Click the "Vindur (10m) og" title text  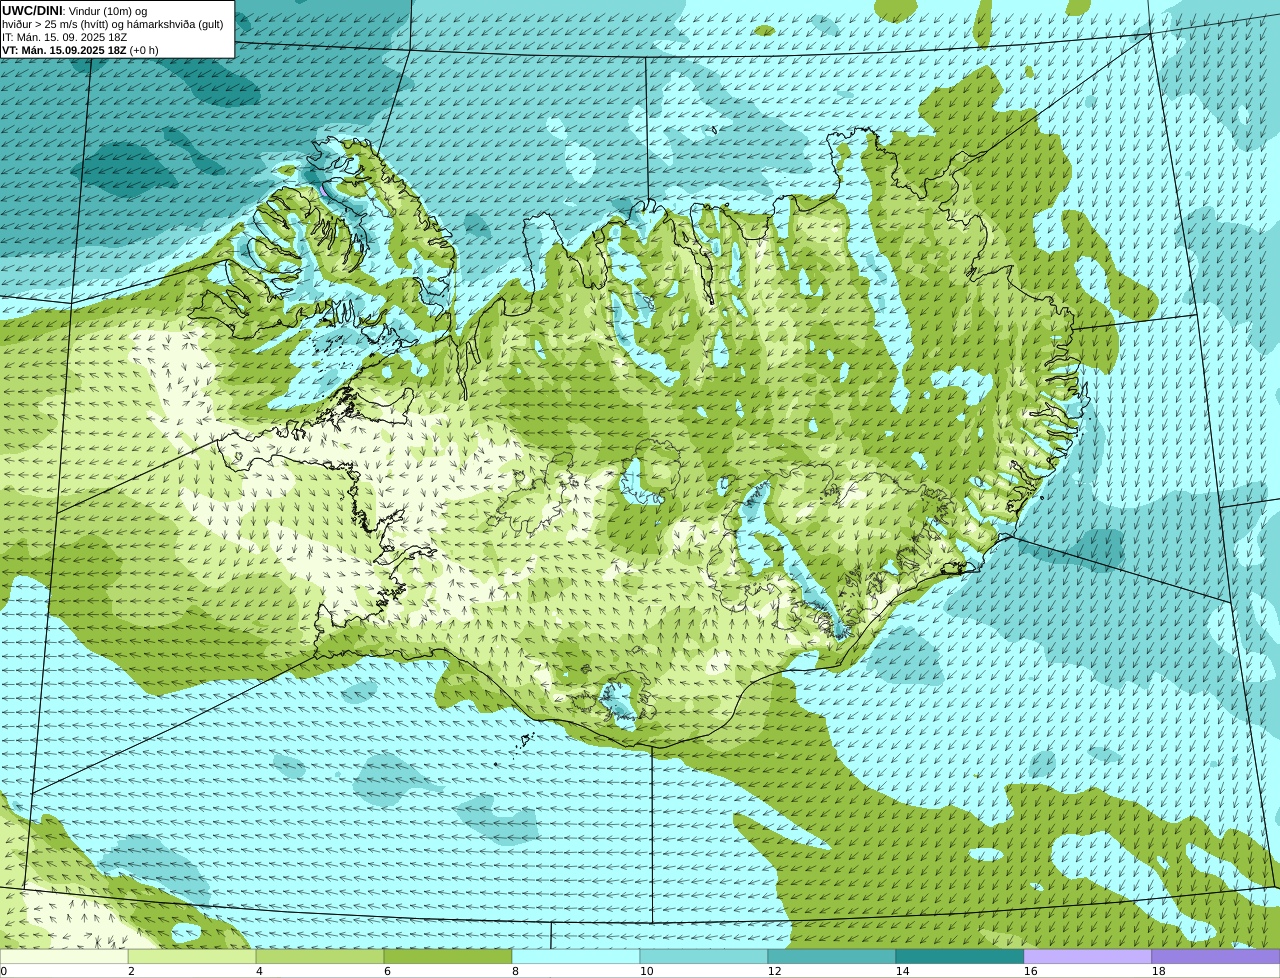tap(107, 11)
